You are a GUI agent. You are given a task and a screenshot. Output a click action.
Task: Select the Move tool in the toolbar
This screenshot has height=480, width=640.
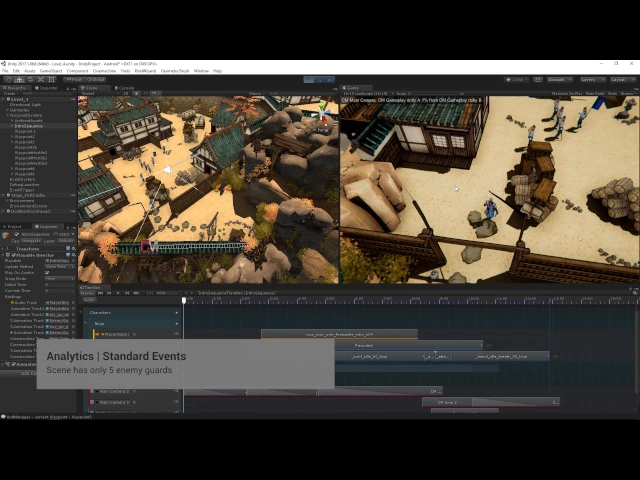pos(19,80)
